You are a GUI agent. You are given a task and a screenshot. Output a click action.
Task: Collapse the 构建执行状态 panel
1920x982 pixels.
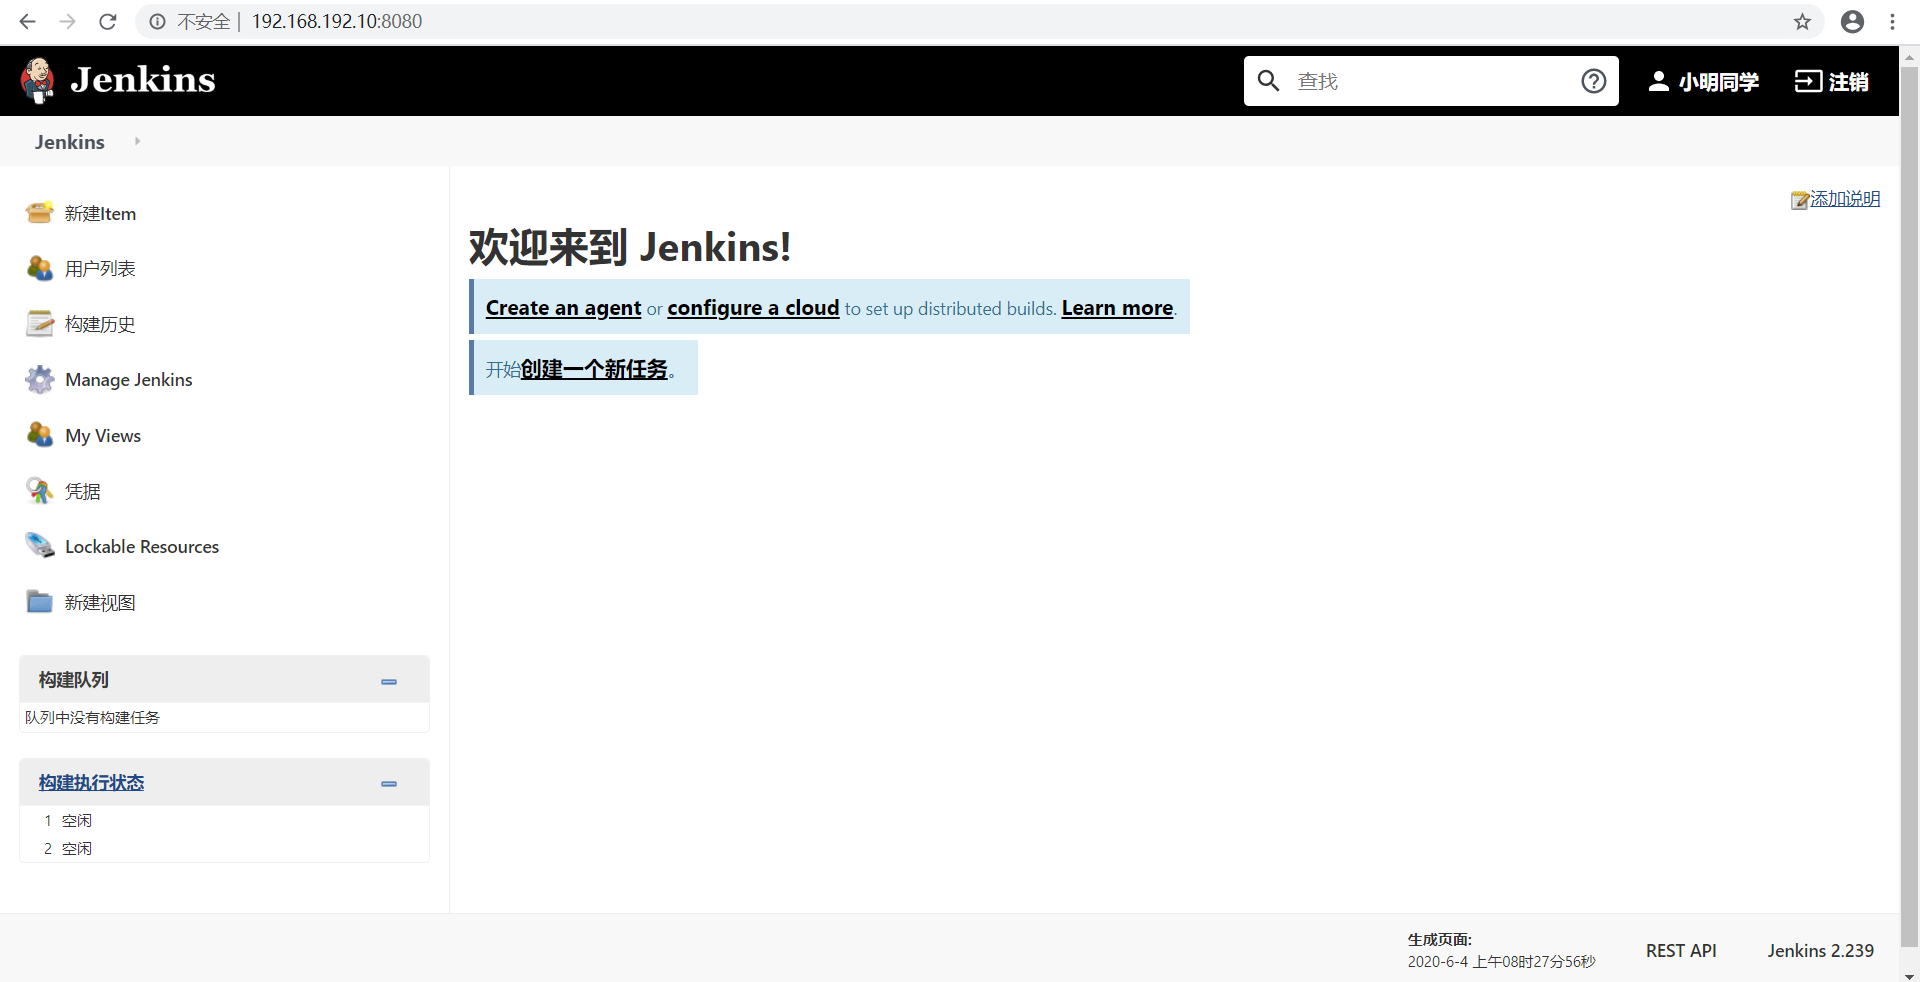pyautogui.click(x=389, y=783)
